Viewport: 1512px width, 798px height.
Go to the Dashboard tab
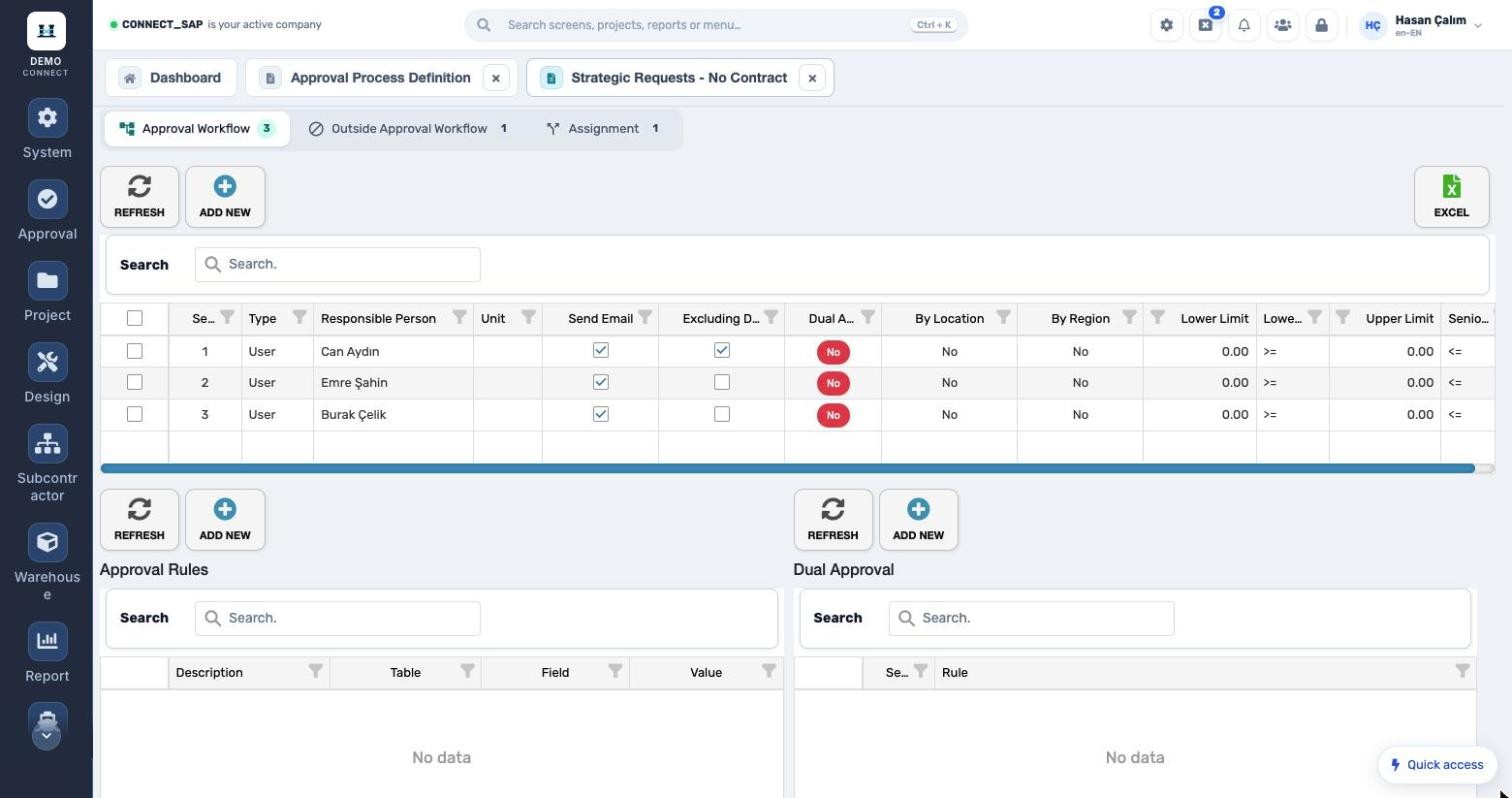coord(171,78)
